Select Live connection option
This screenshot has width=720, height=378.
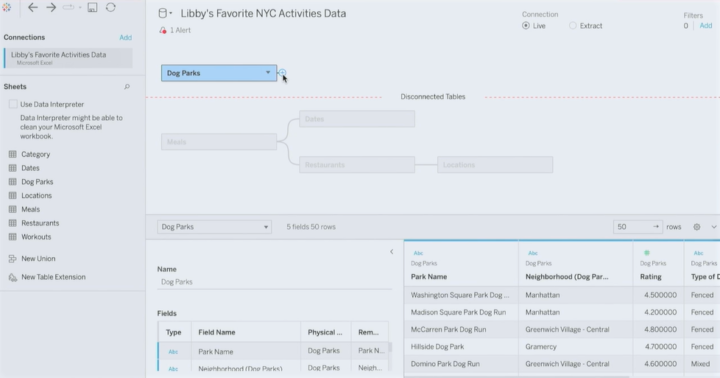coord(526,26)
